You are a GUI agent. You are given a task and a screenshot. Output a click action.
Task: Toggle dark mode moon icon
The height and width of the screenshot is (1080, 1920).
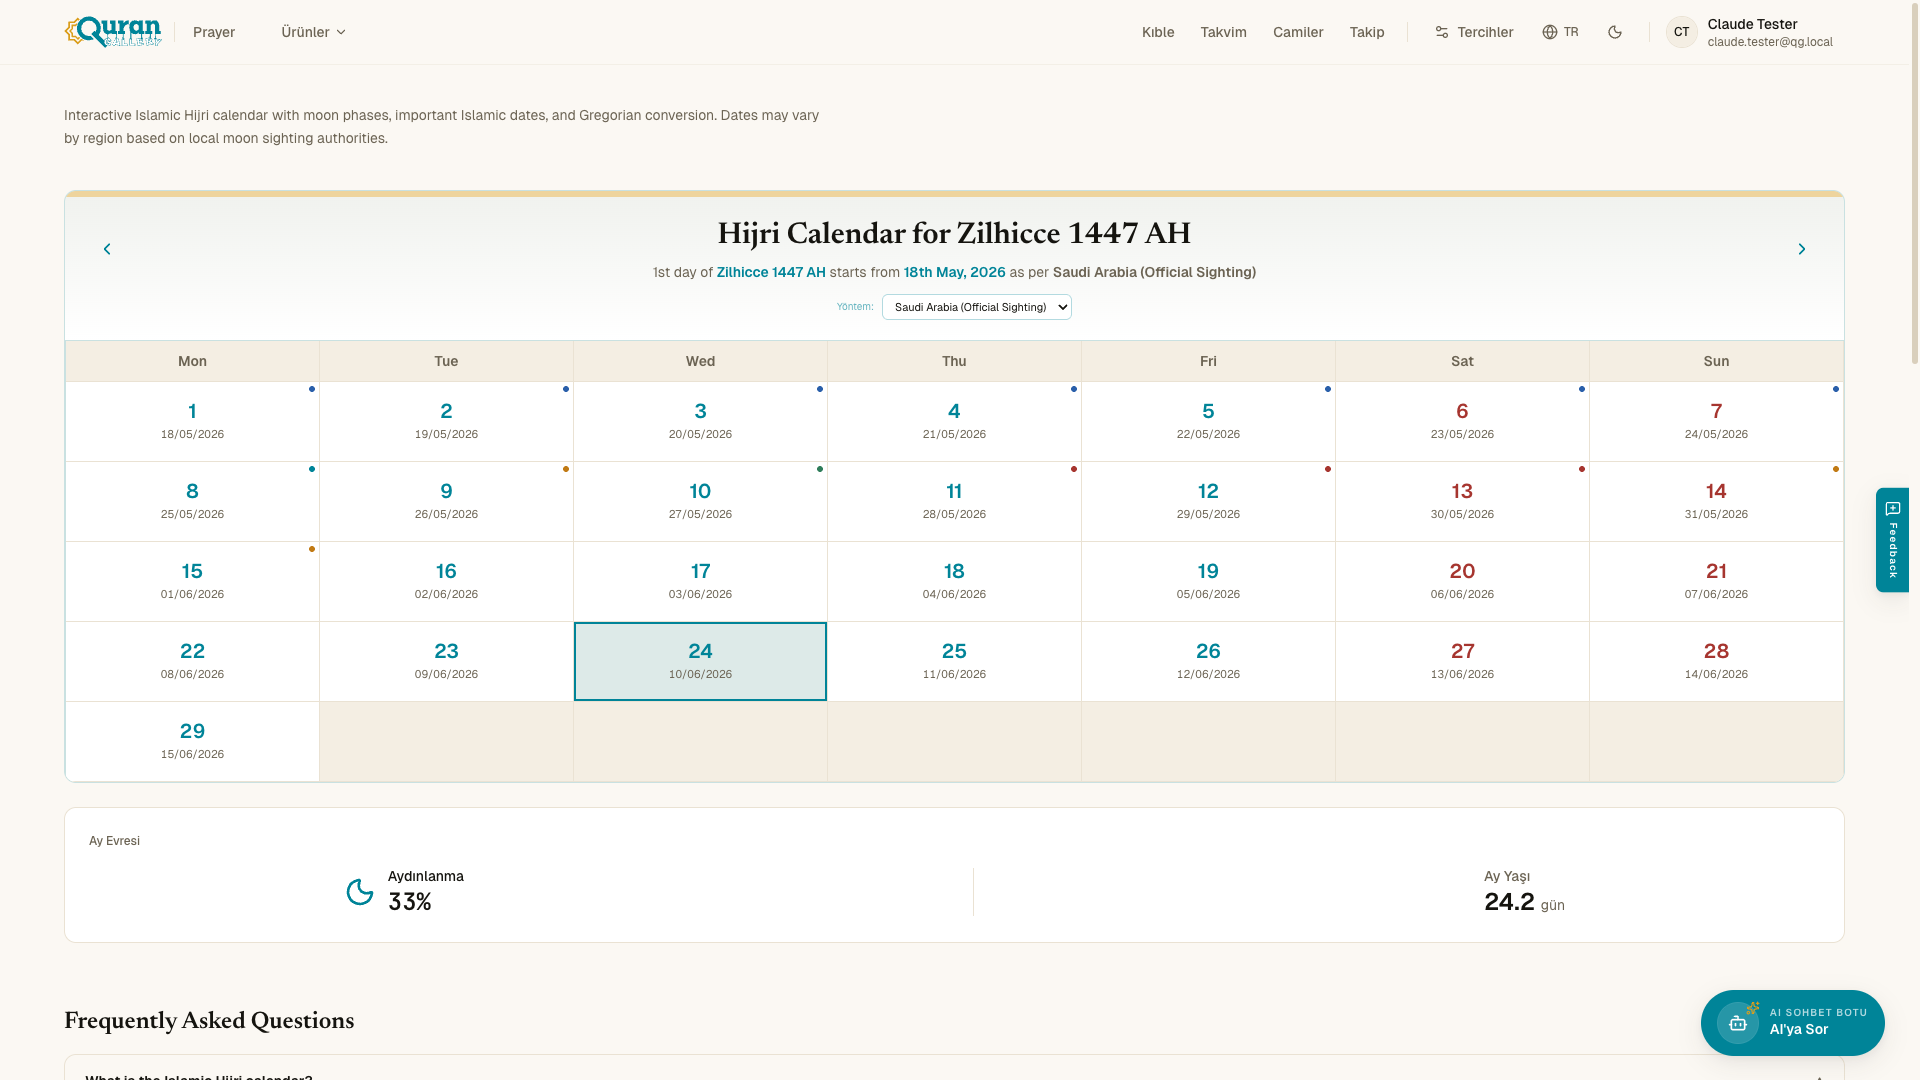click(1615, 32)
